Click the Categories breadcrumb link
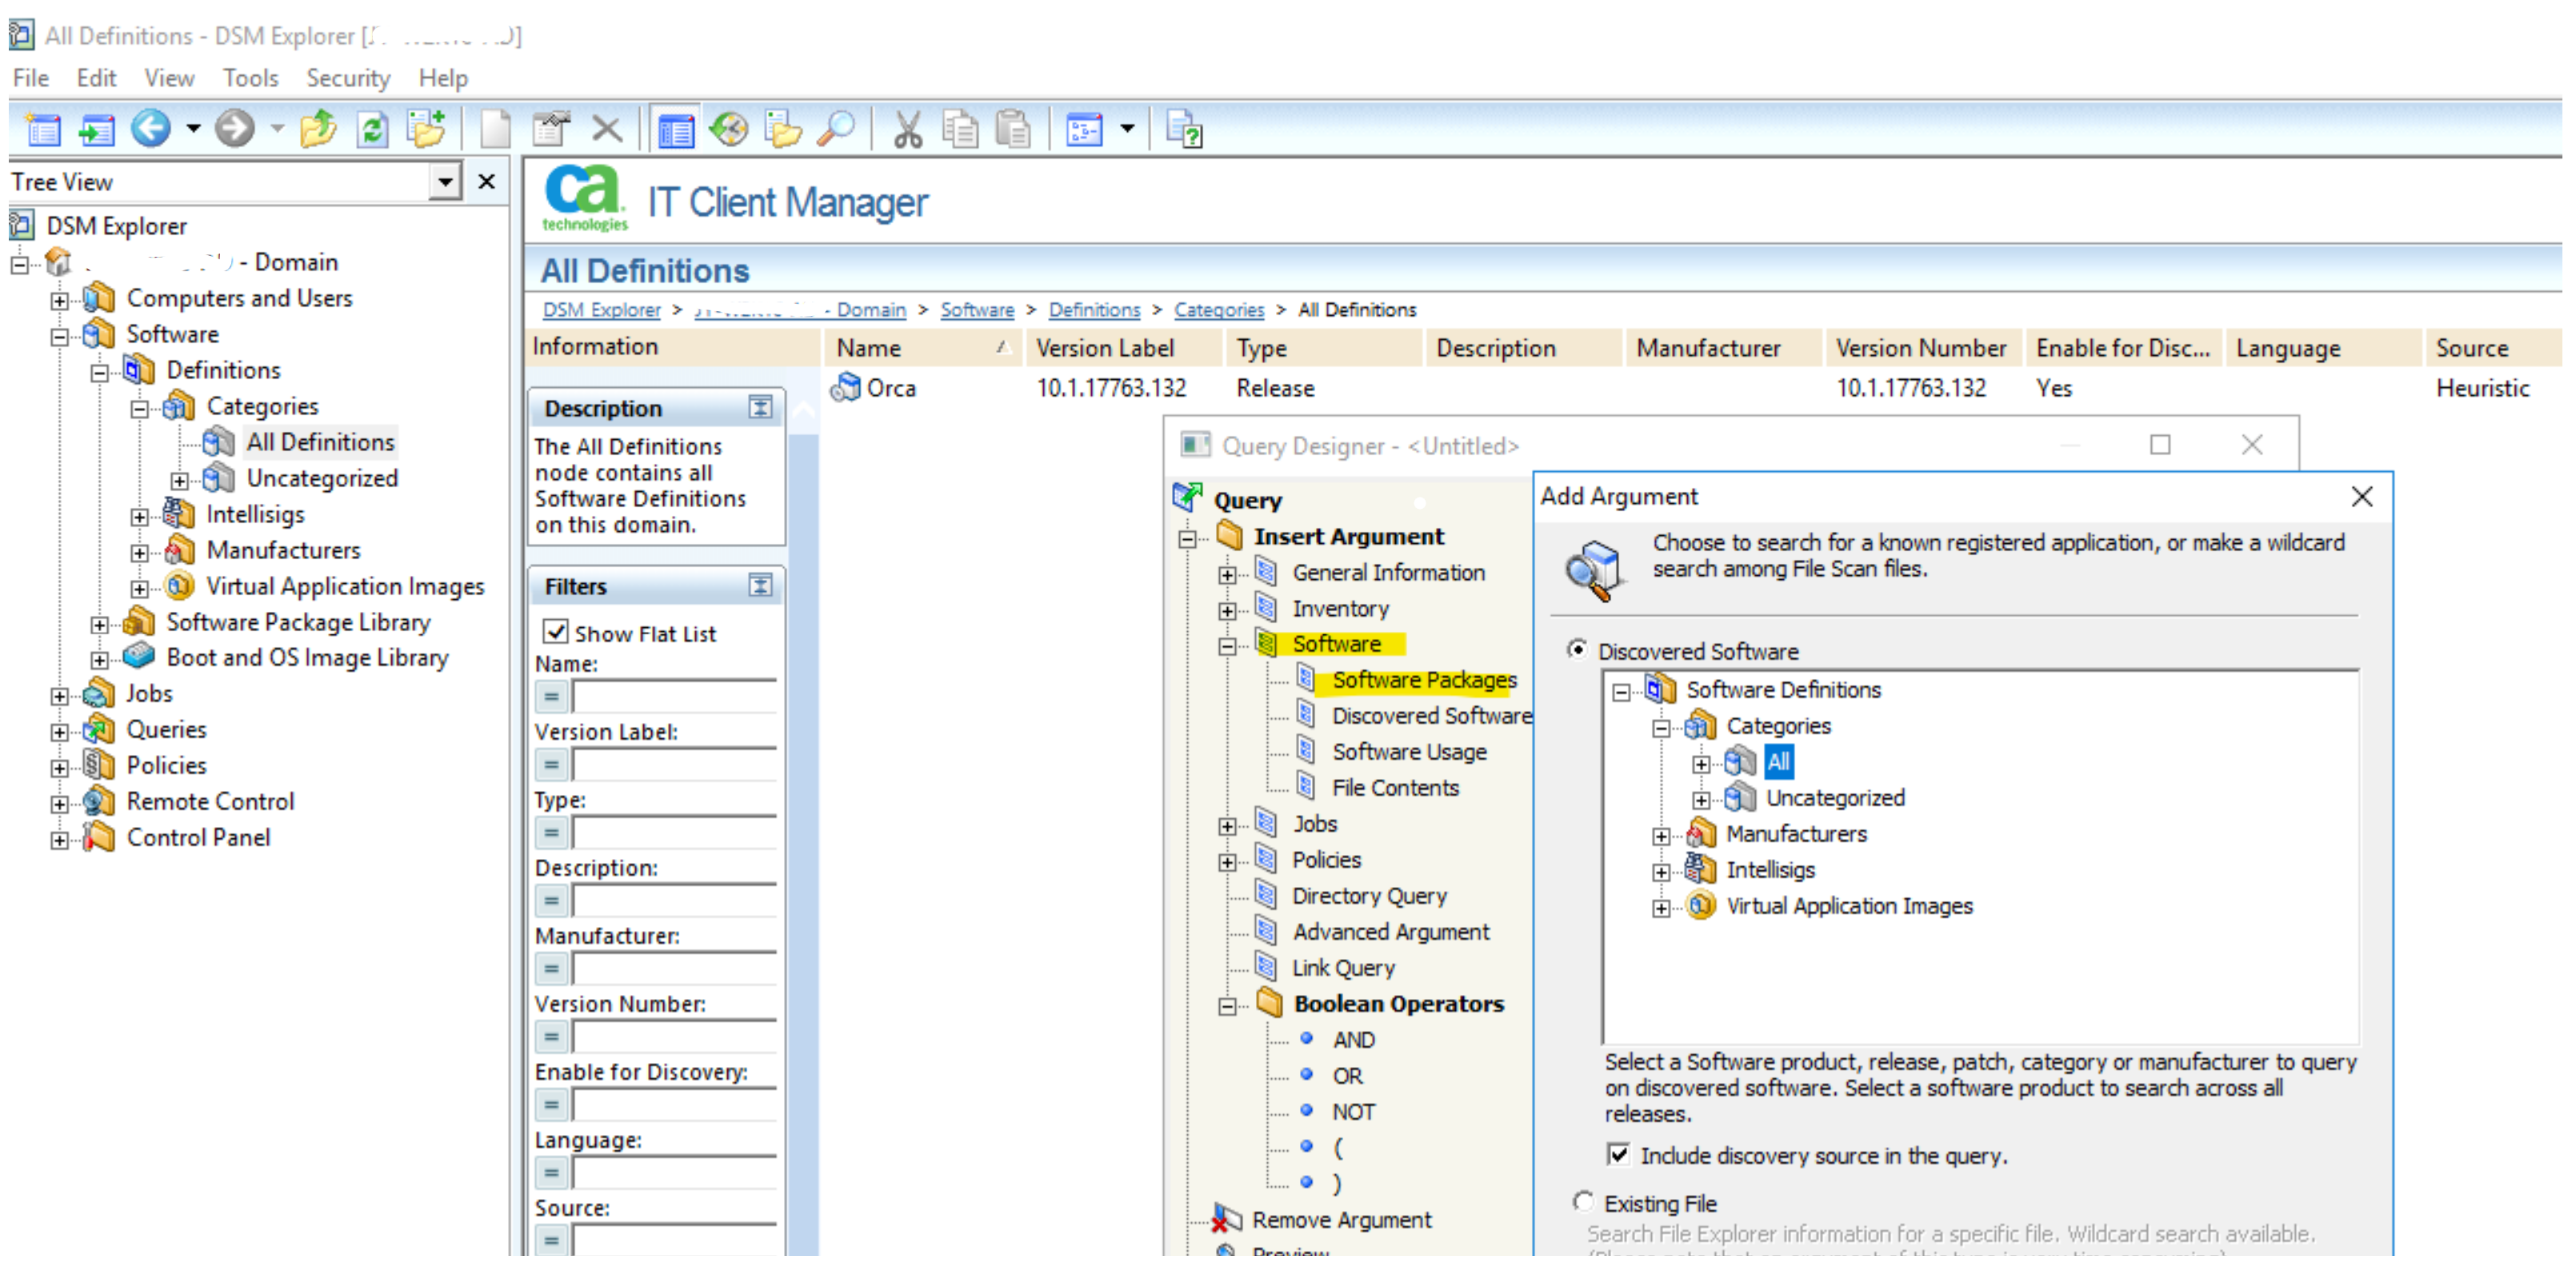This screenshot has height=1272, width=2576. point(1218,310)
